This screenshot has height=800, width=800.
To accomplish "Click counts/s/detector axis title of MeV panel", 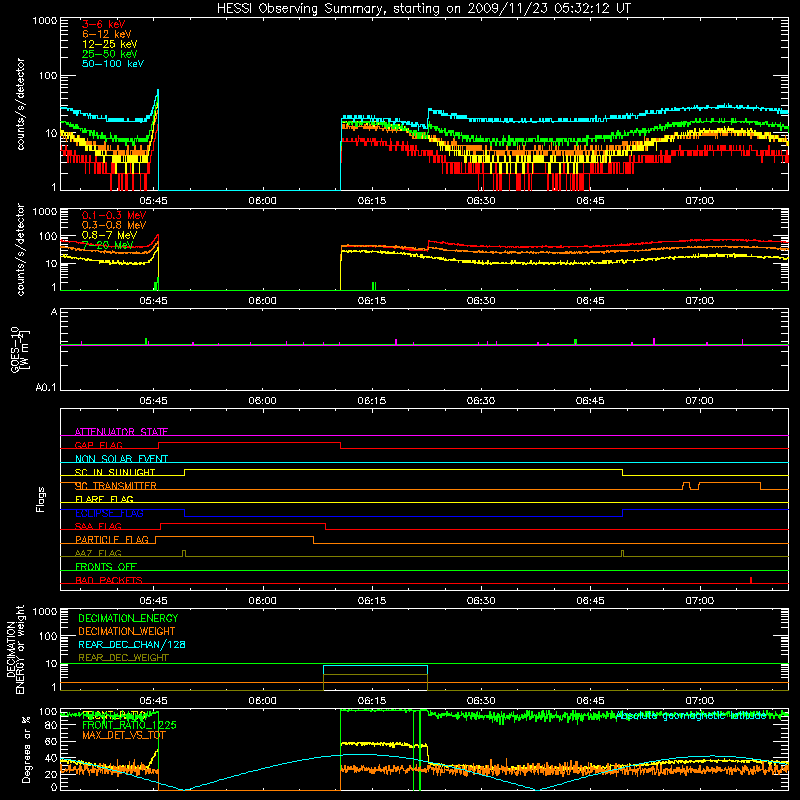I will [20, 250].
